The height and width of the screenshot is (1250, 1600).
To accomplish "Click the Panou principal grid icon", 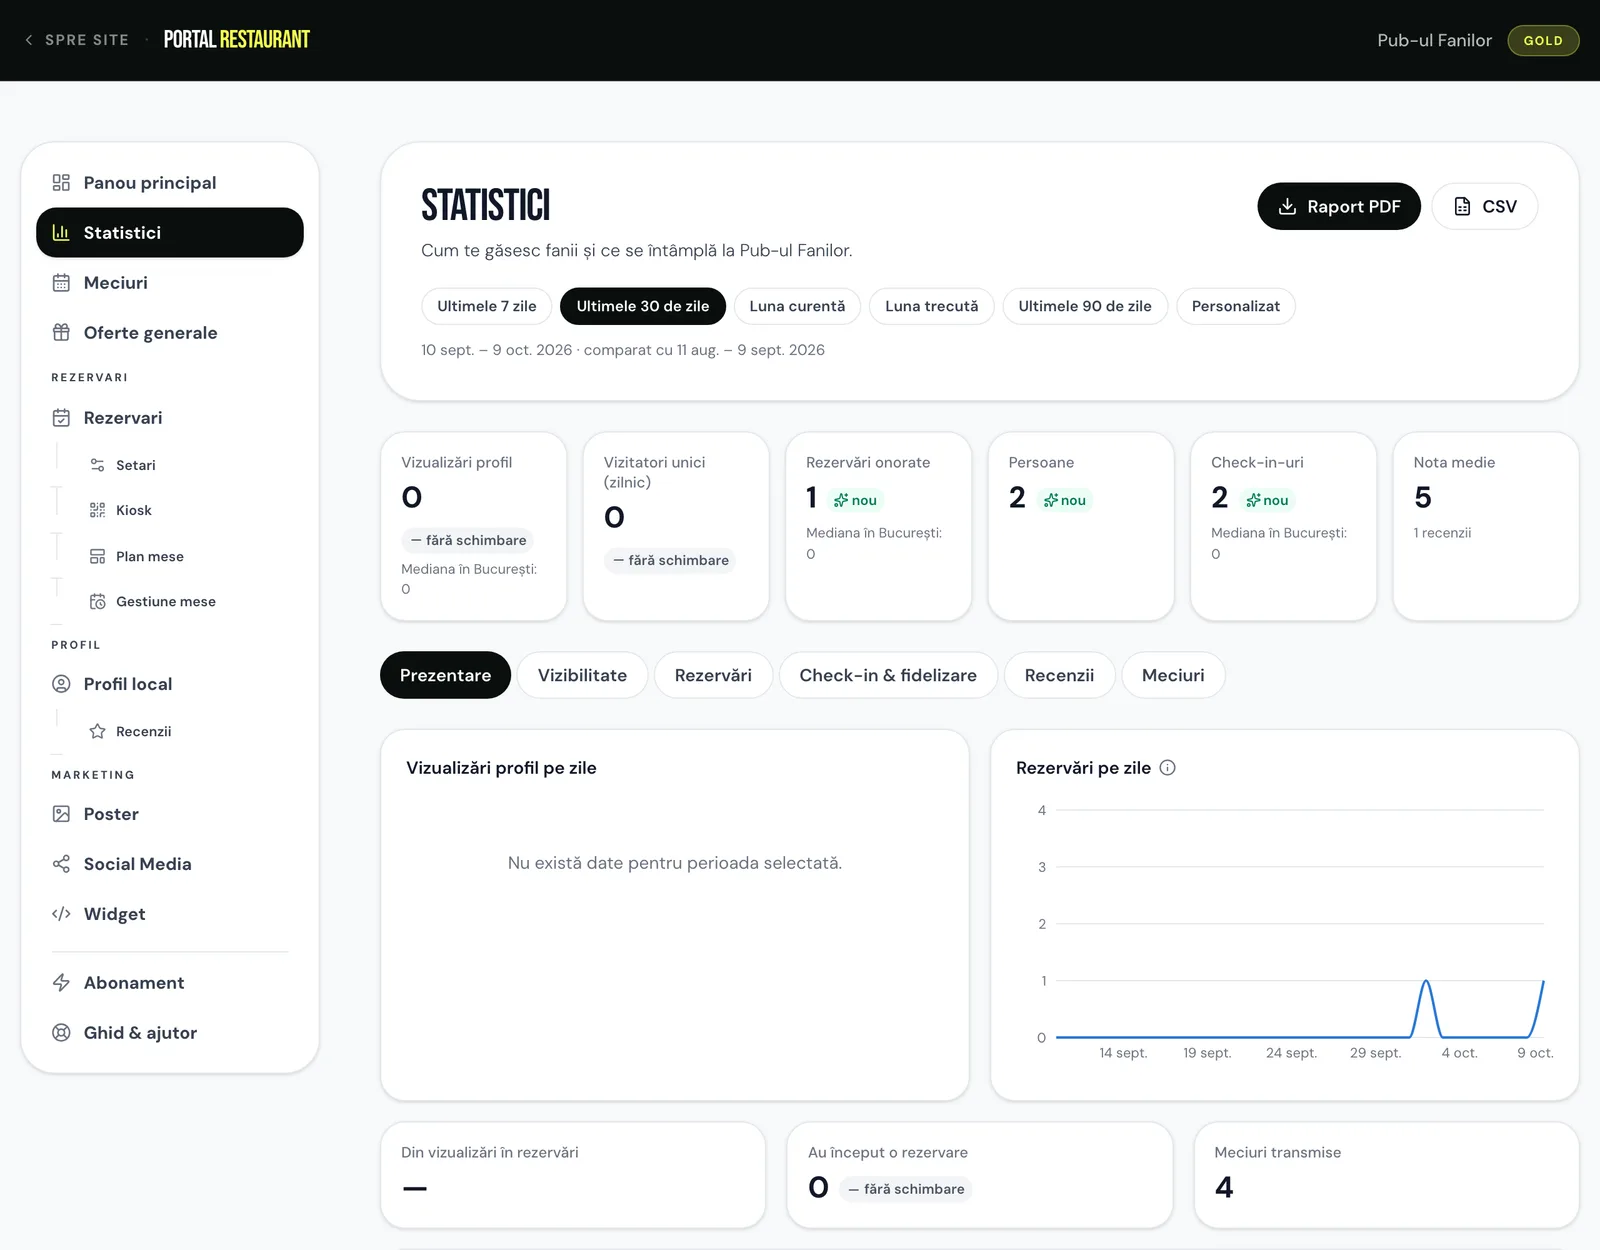I will pos(61,182).
